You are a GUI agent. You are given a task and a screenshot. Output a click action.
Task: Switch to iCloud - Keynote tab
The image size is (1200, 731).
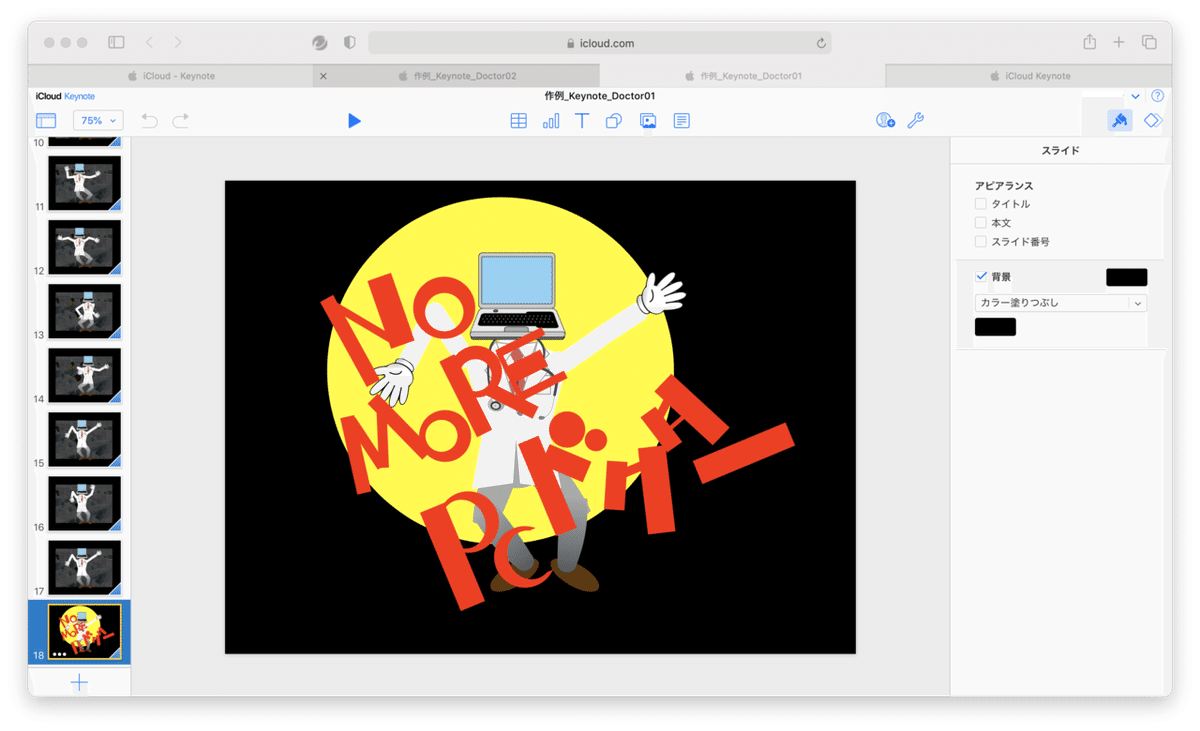pos(171,76)
